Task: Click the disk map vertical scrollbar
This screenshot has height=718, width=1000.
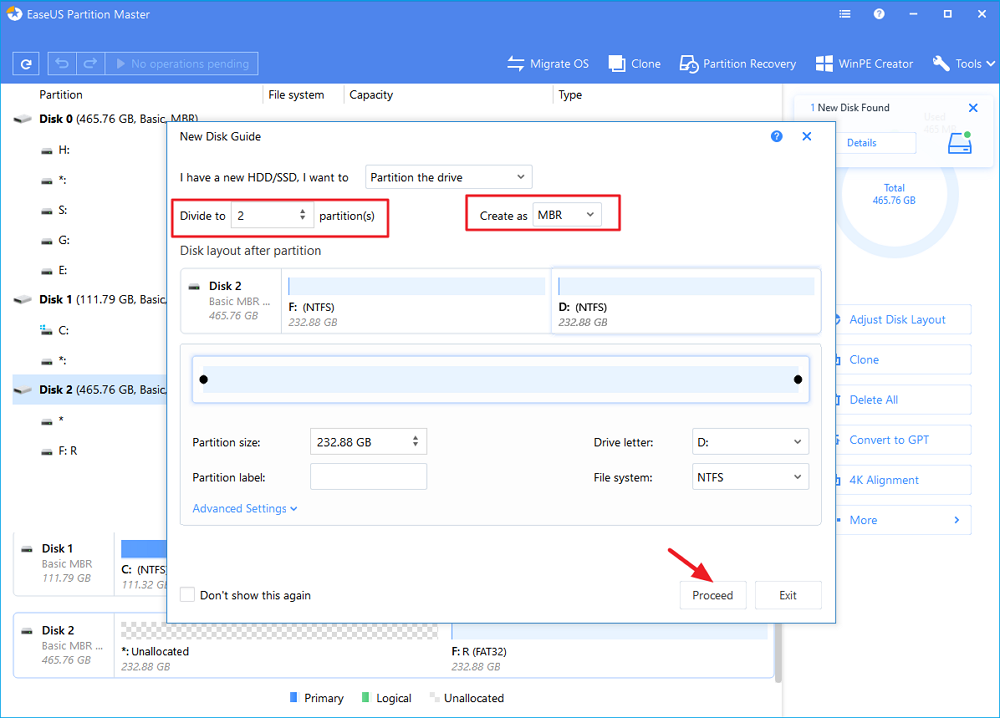Action: coord(778,652)
